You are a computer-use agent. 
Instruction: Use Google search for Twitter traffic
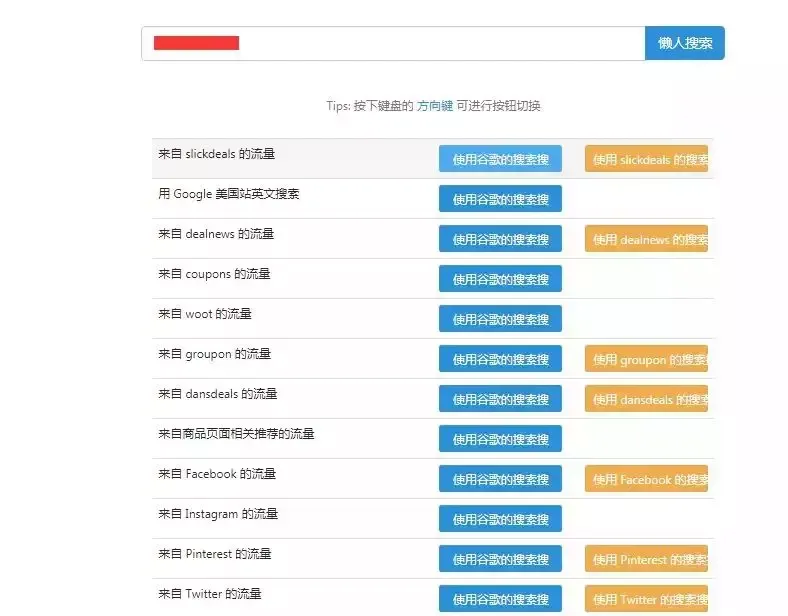(x=500, y=599)
